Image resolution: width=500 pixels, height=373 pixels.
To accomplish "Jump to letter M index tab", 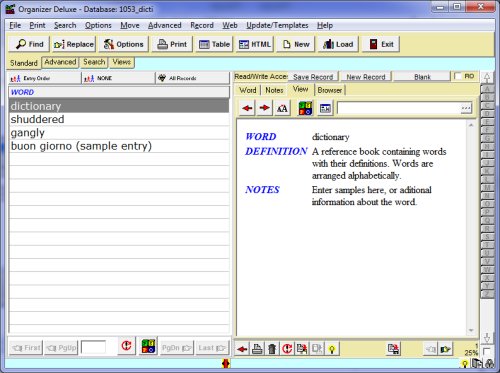I will (x=487, y=188).
